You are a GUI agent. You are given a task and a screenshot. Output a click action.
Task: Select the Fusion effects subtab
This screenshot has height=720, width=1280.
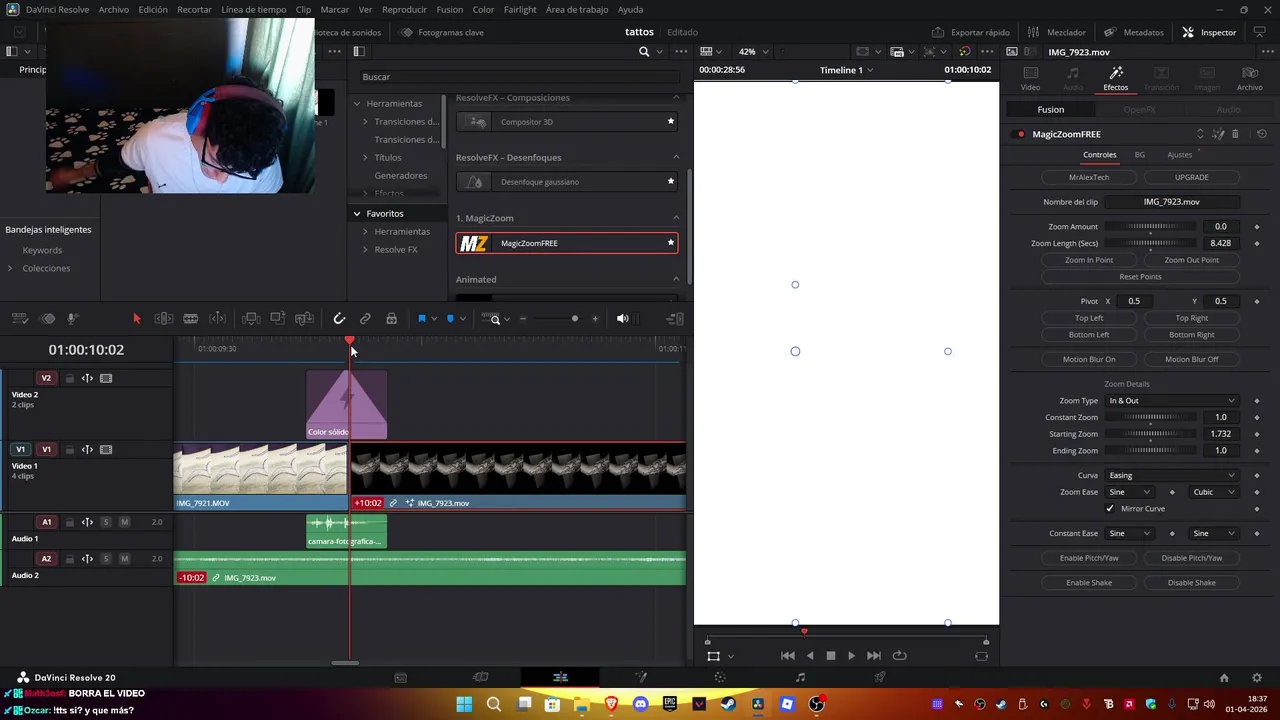1050,110
